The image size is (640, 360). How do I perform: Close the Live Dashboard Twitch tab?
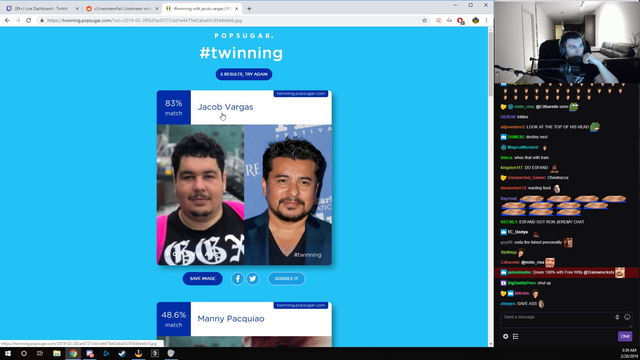77,9
